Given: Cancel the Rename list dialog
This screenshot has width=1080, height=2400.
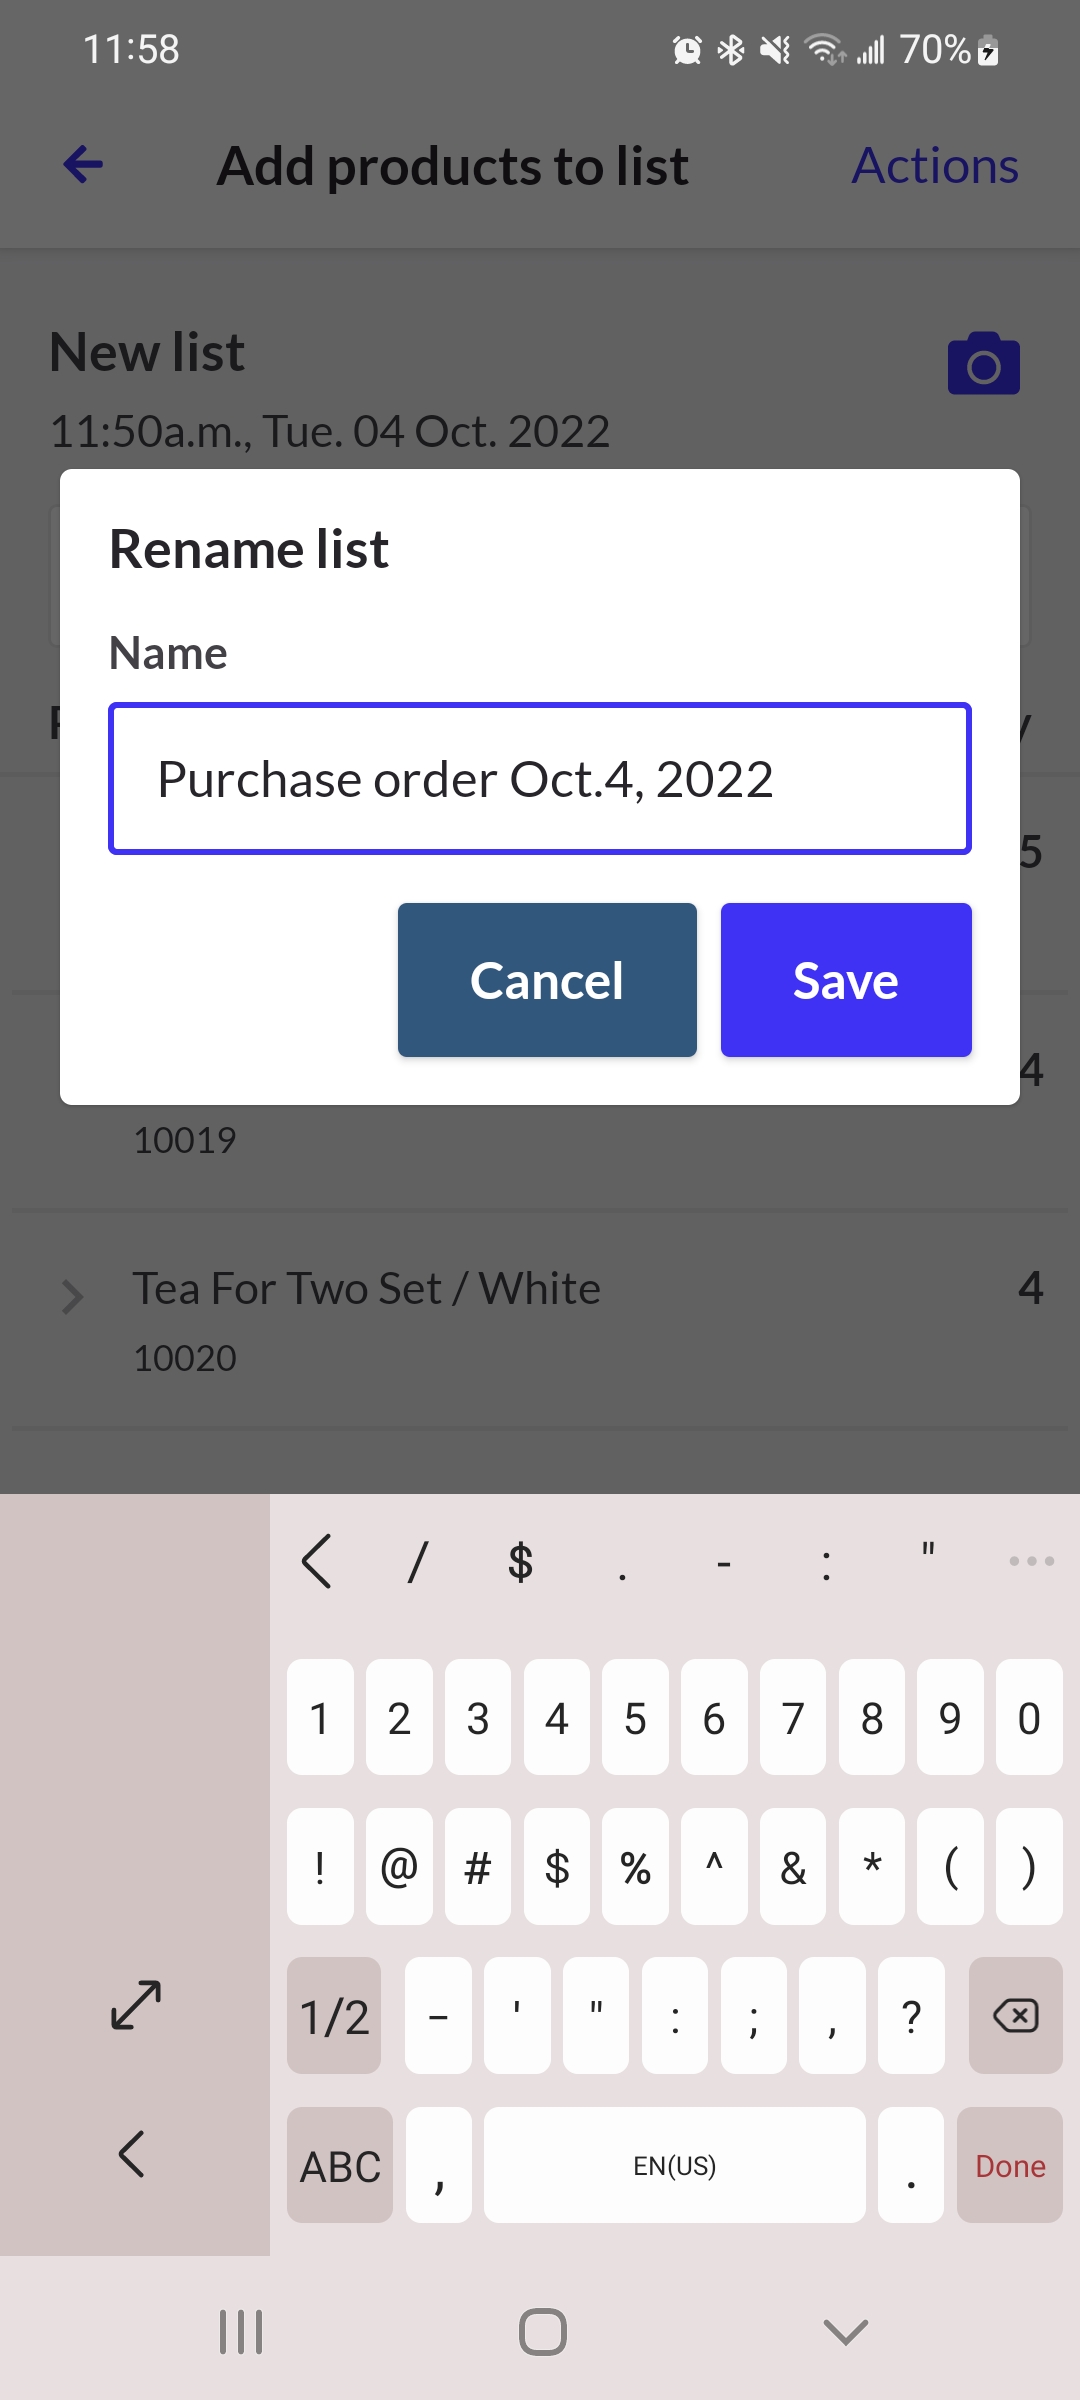Looking at the screenshot, I should (x=547, y=980).
